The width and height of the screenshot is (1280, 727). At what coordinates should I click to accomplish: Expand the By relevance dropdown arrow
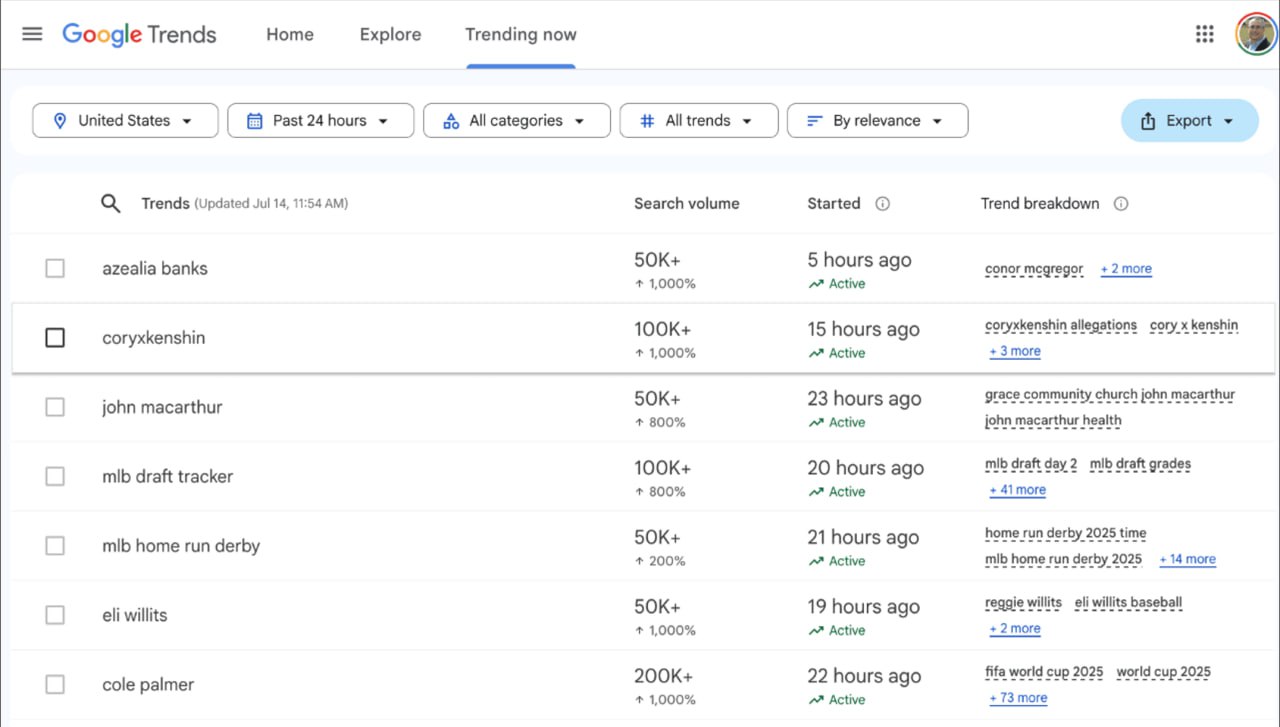(x=937, y=121)
